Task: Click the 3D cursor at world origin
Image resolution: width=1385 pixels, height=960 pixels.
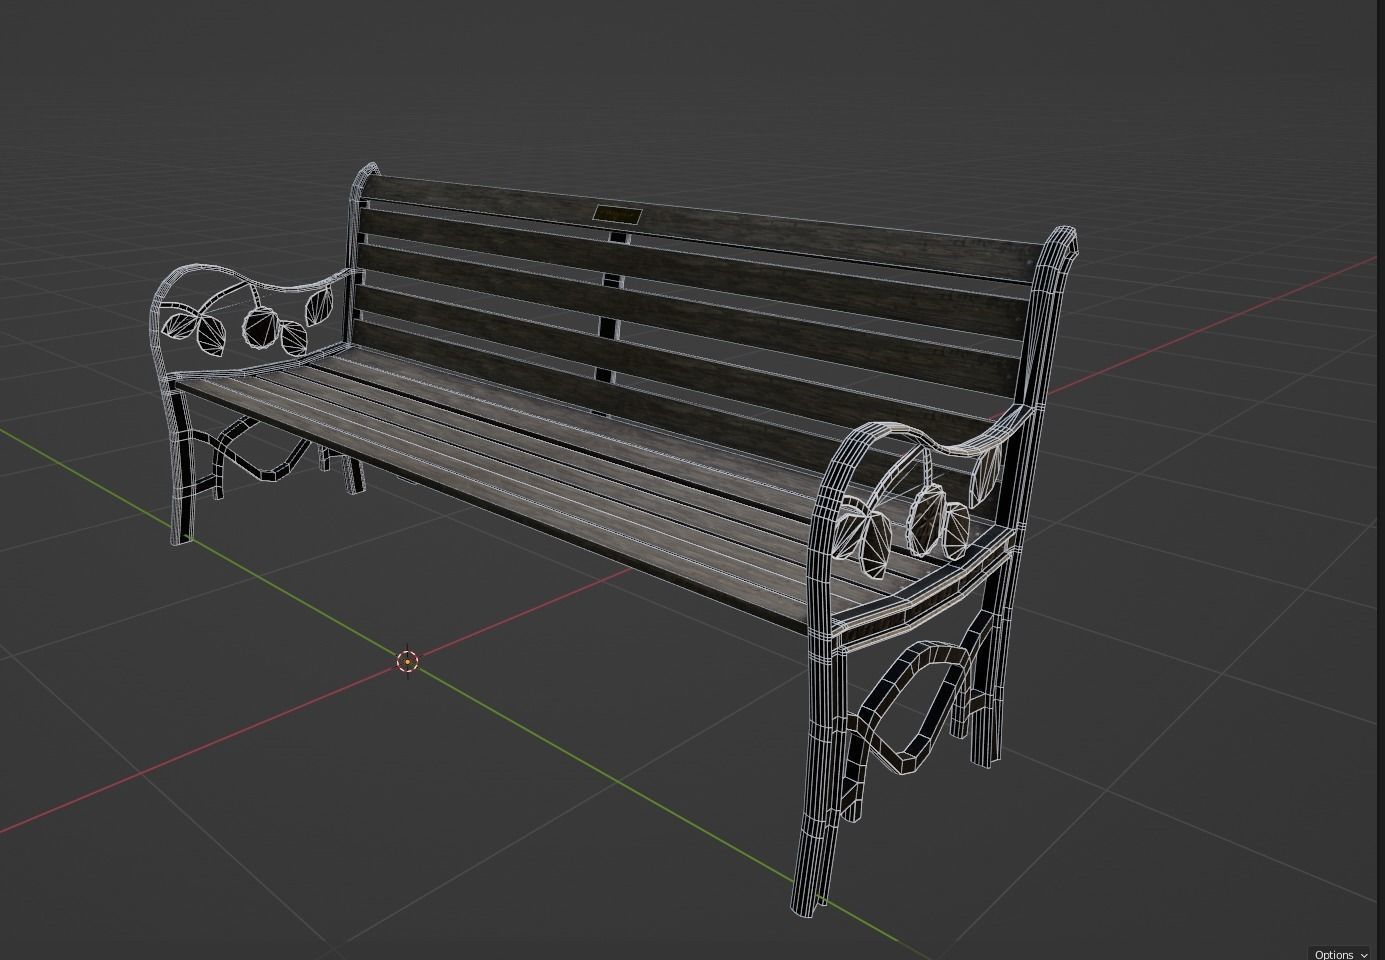Action: tap(407, 660)
